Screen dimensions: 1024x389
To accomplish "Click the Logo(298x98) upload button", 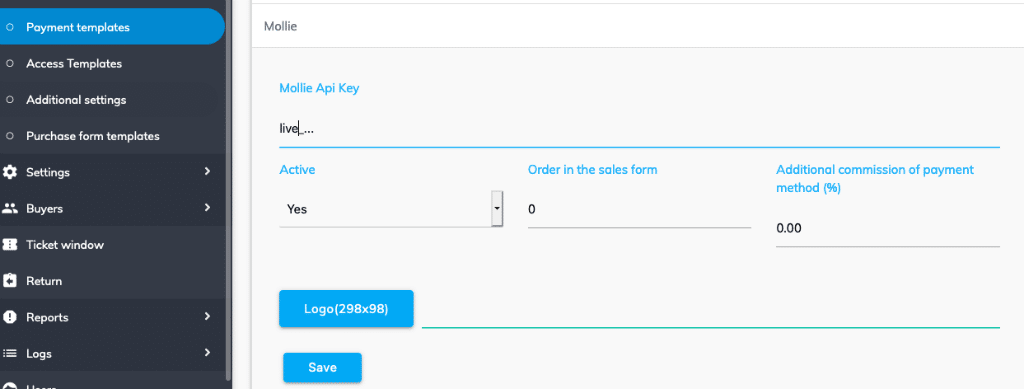I will [x=346, y=309].
